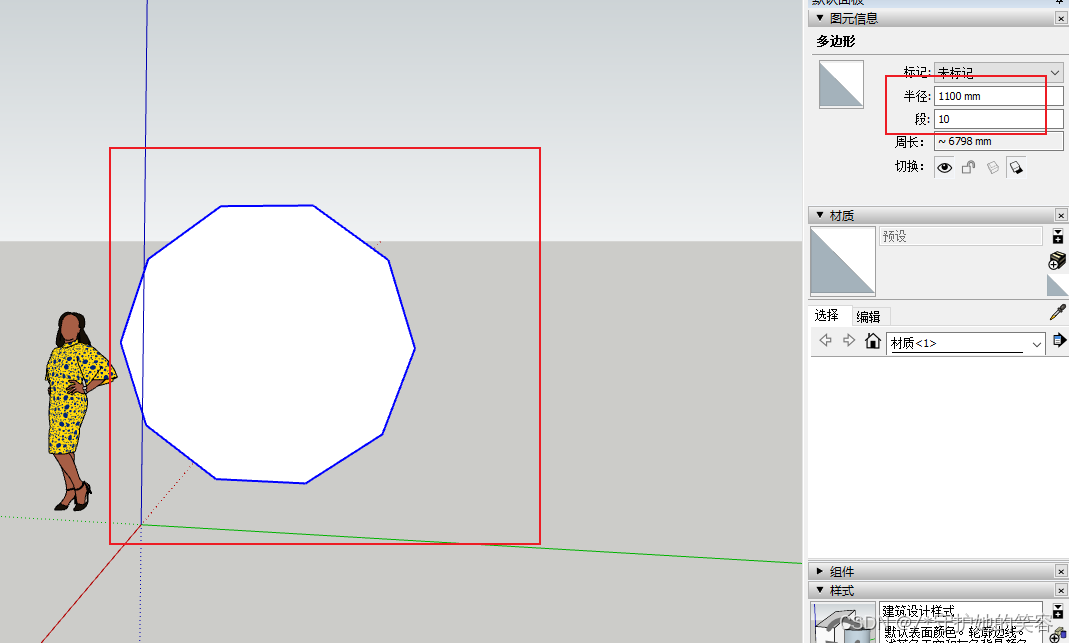Image resolution: width=1069 pixels, height=643 pixels.
Task: Go forward in materials browser
Action: [849, 340]
